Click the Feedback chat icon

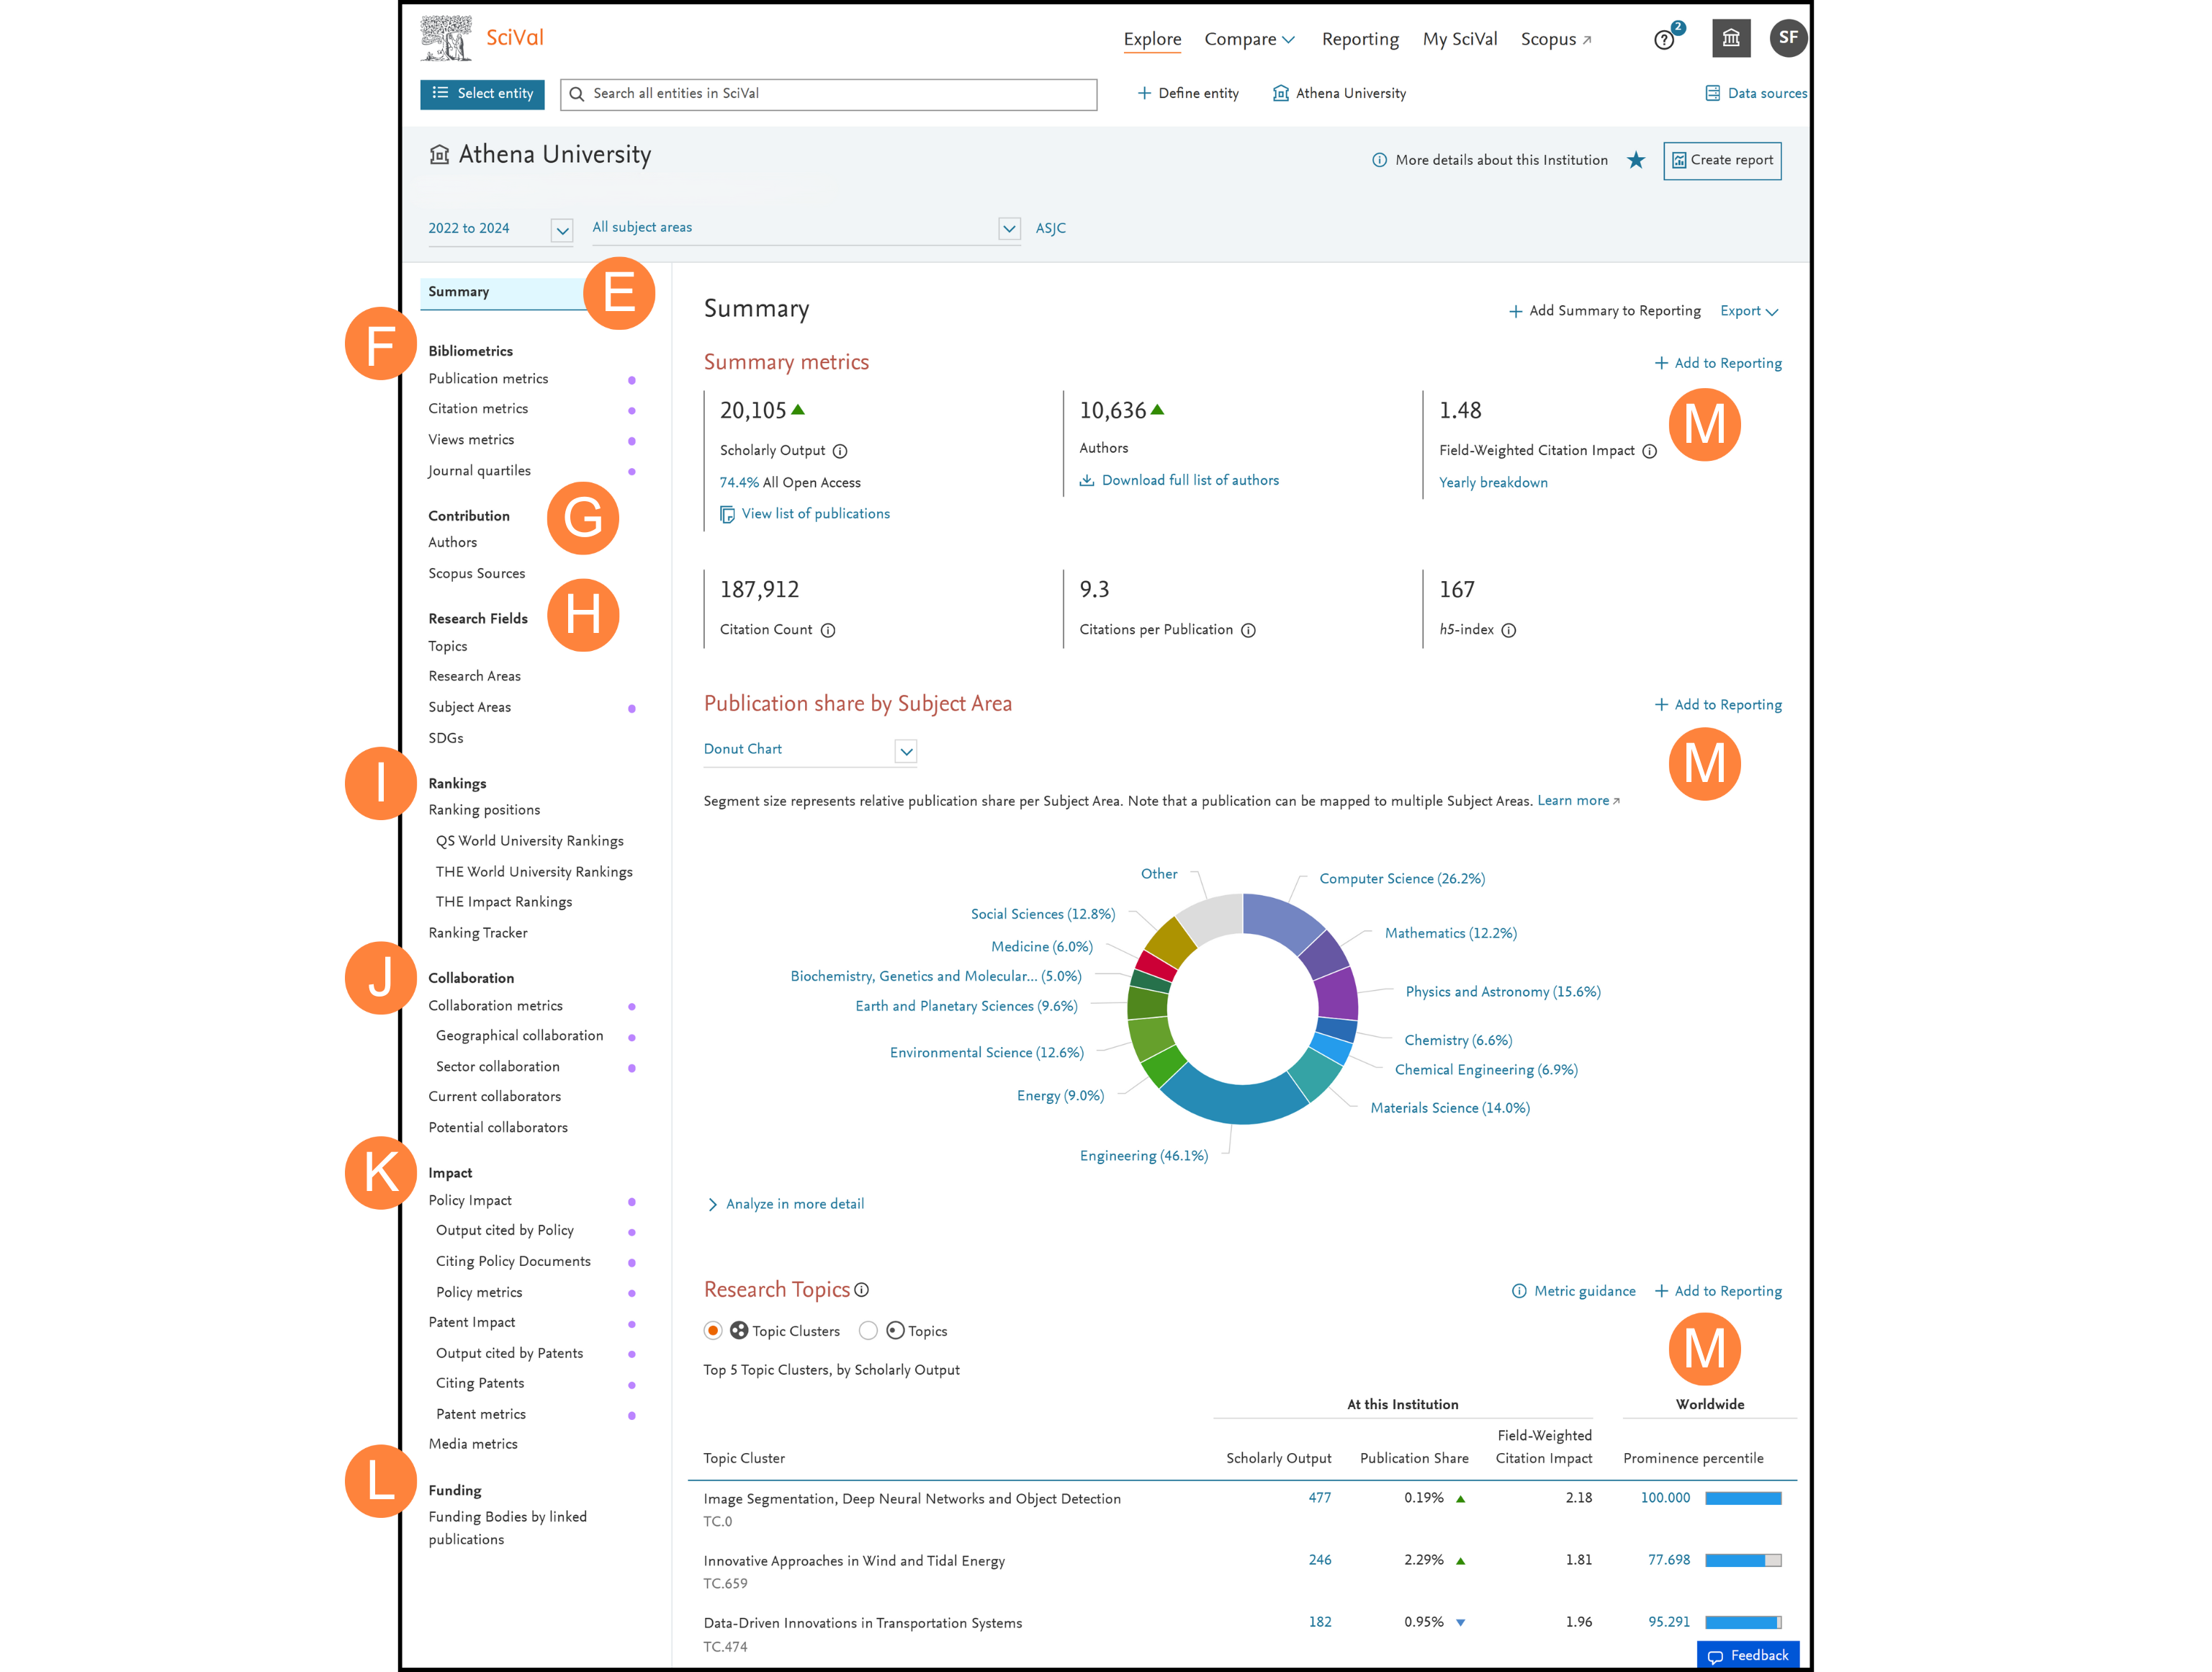1716,1657
